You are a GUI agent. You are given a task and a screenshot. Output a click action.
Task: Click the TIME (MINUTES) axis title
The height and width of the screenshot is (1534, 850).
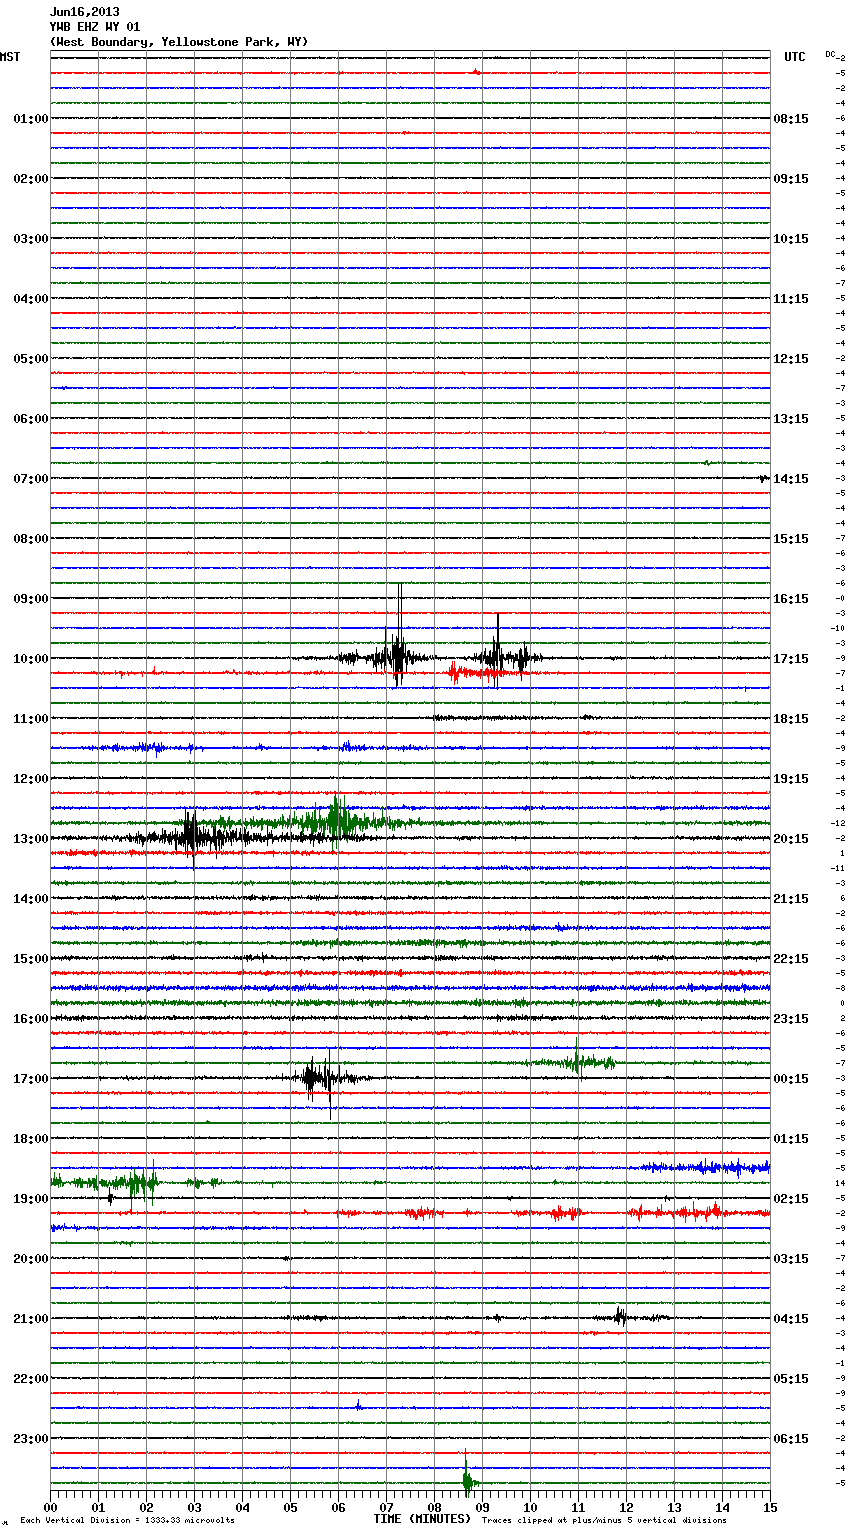[x=422, y=1519]
